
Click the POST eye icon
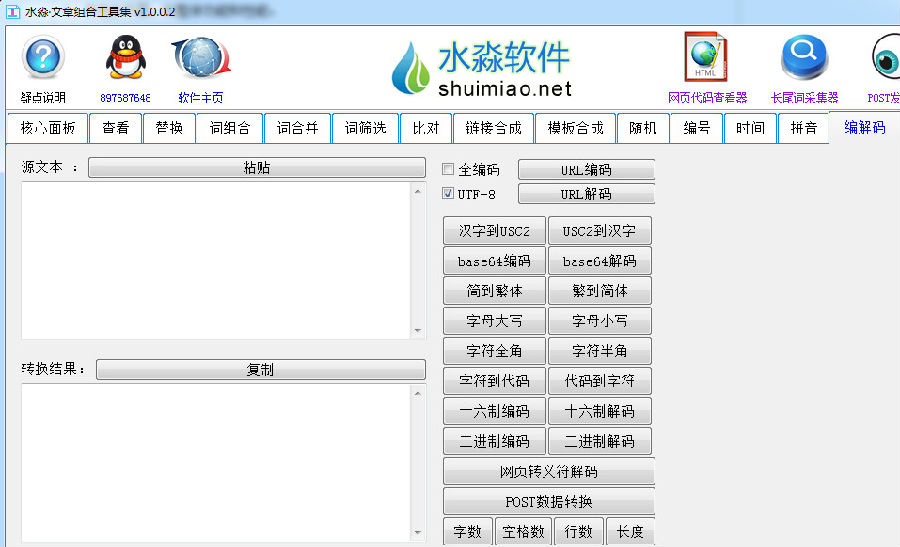tap(885, 57)
